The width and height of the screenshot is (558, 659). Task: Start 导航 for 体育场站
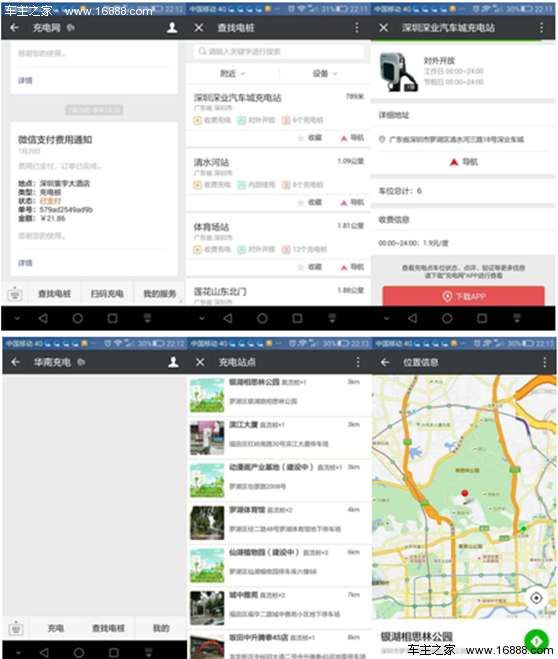(x=352, y=267)
